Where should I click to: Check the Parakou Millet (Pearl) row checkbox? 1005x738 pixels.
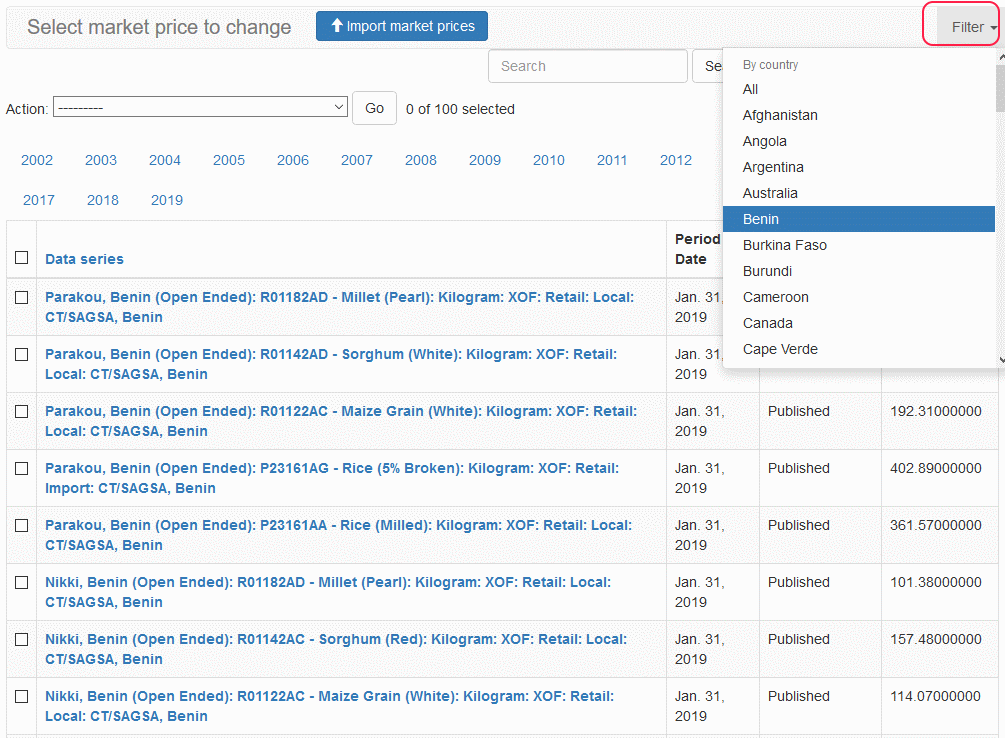(22, 298)
